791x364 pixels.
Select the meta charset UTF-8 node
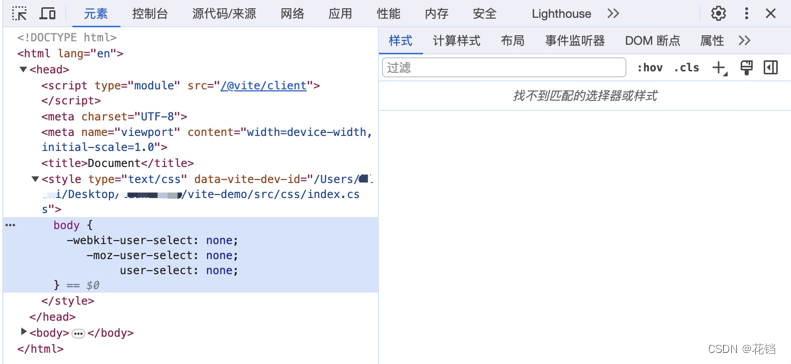[x=115, y=116]
